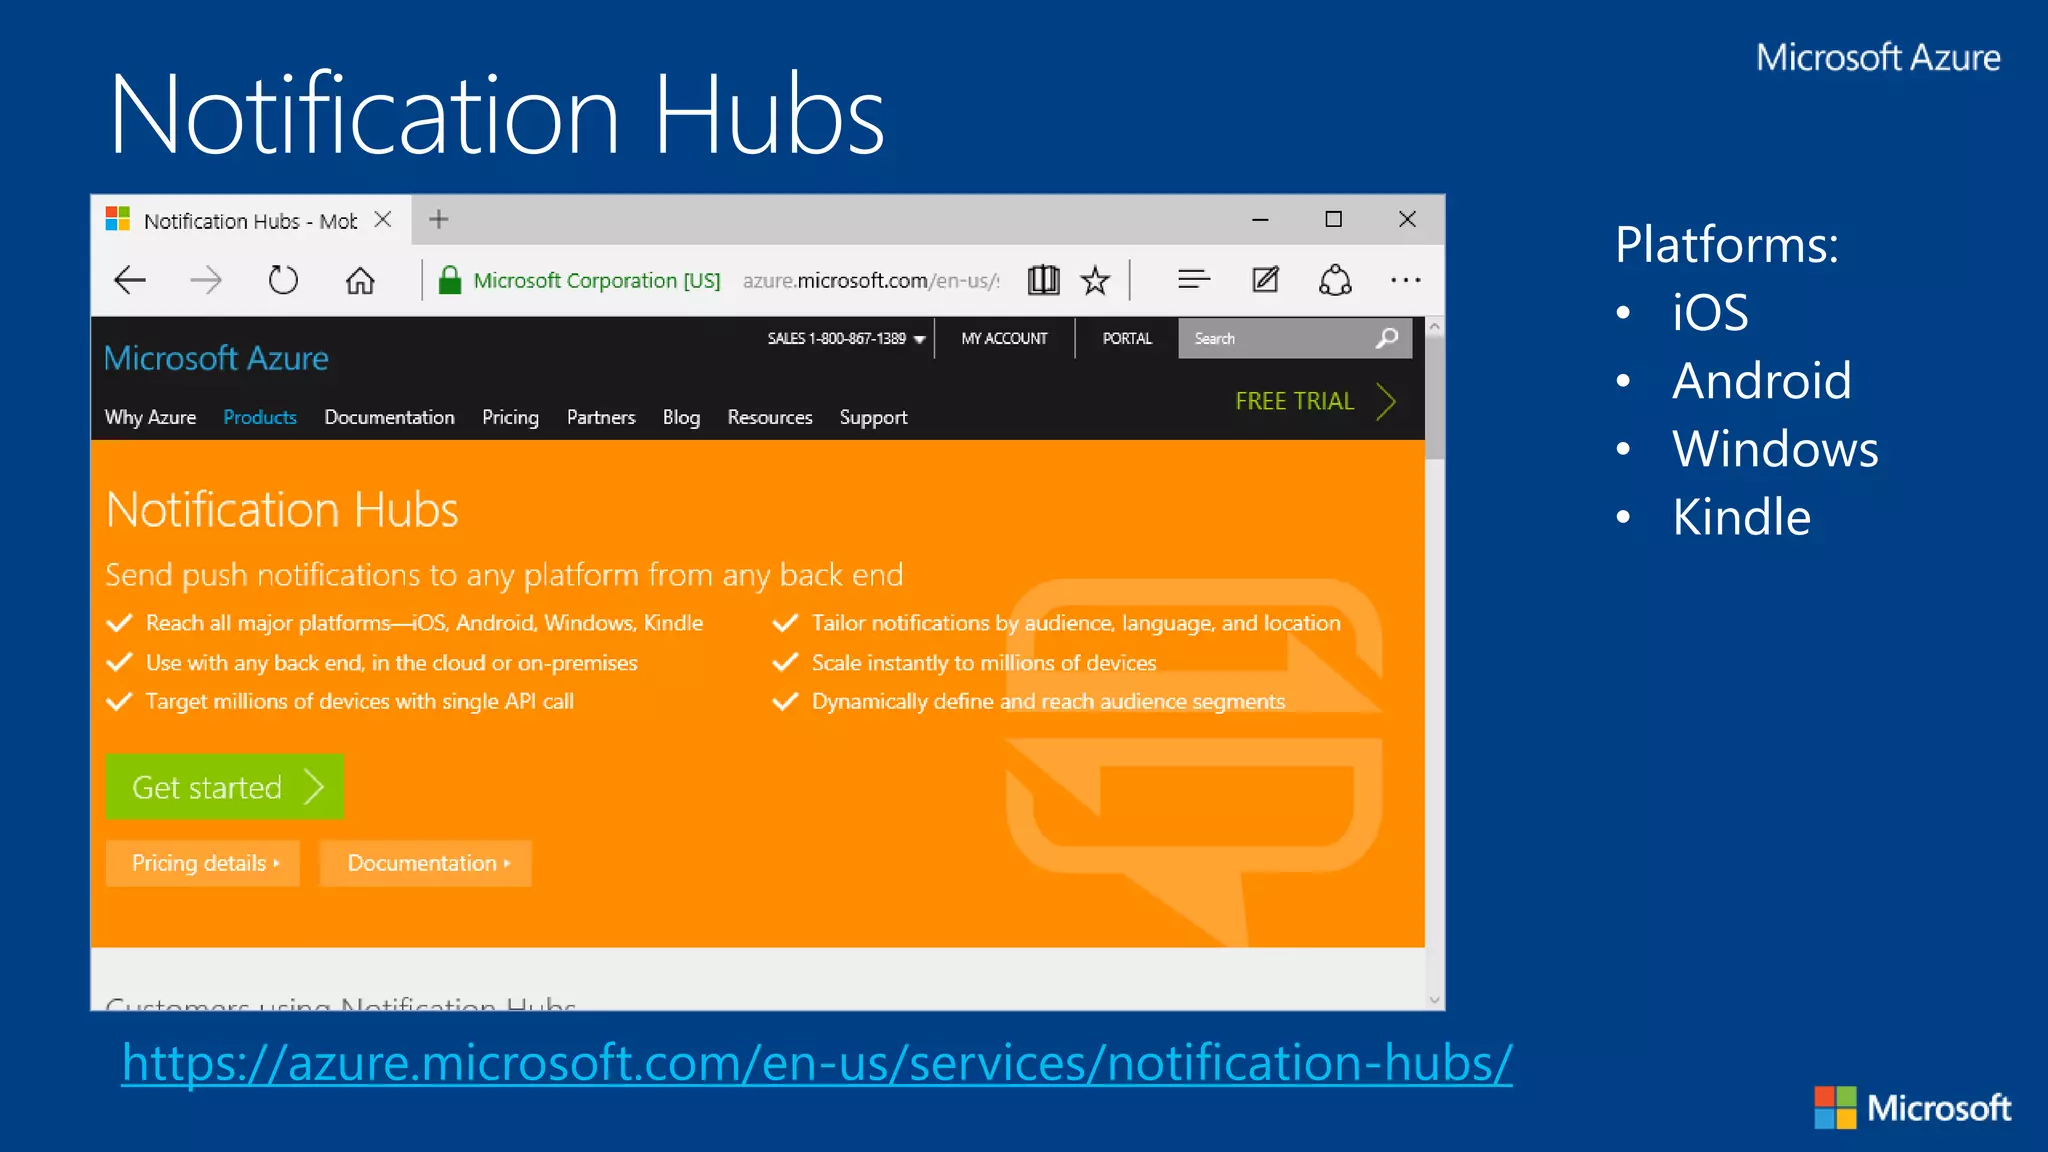Click the search magnifier icon
Viewport: 2048px width, 1152px height.
point(1387,338)
